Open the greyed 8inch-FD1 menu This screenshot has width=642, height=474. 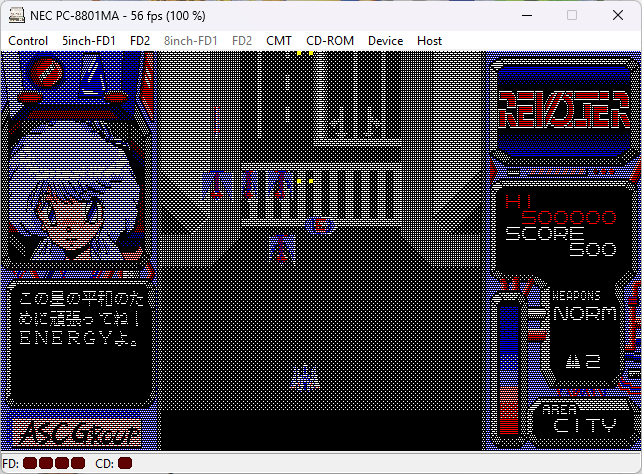pos(190,41)
